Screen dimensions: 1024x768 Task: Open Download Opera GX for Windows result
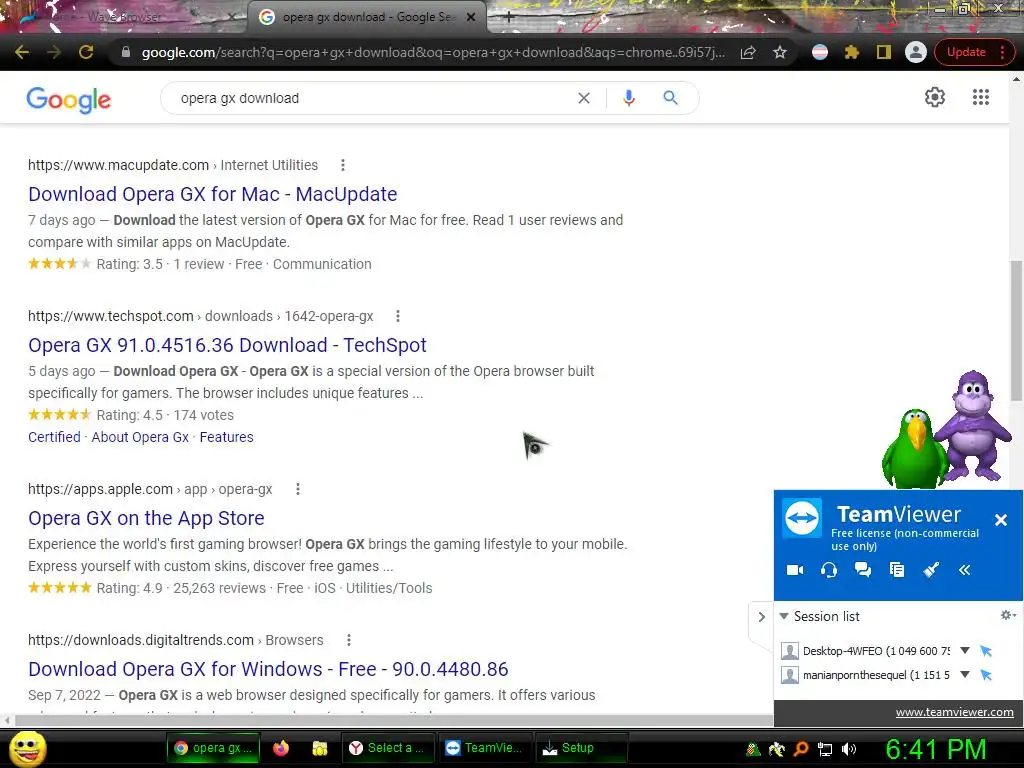point(268,669)
